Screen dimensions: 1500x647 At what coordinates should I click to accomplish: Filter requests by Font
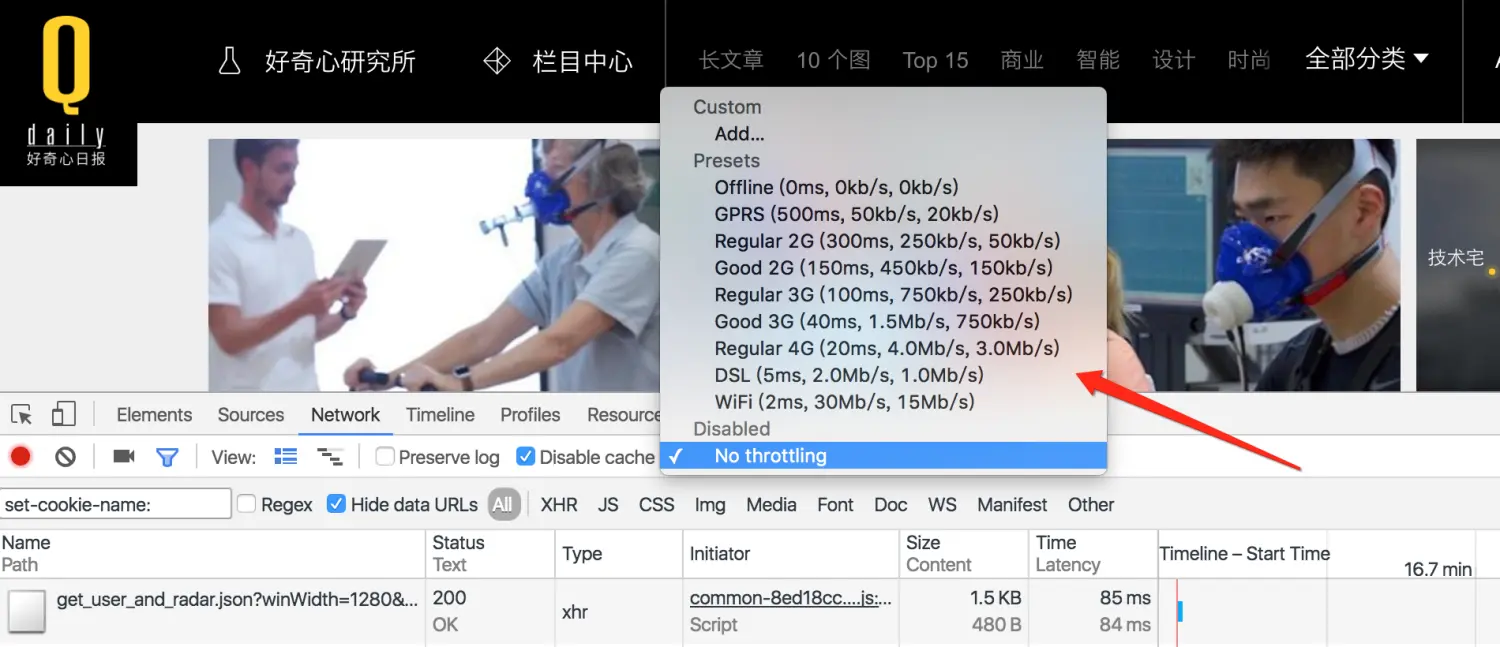coord(835,505)
